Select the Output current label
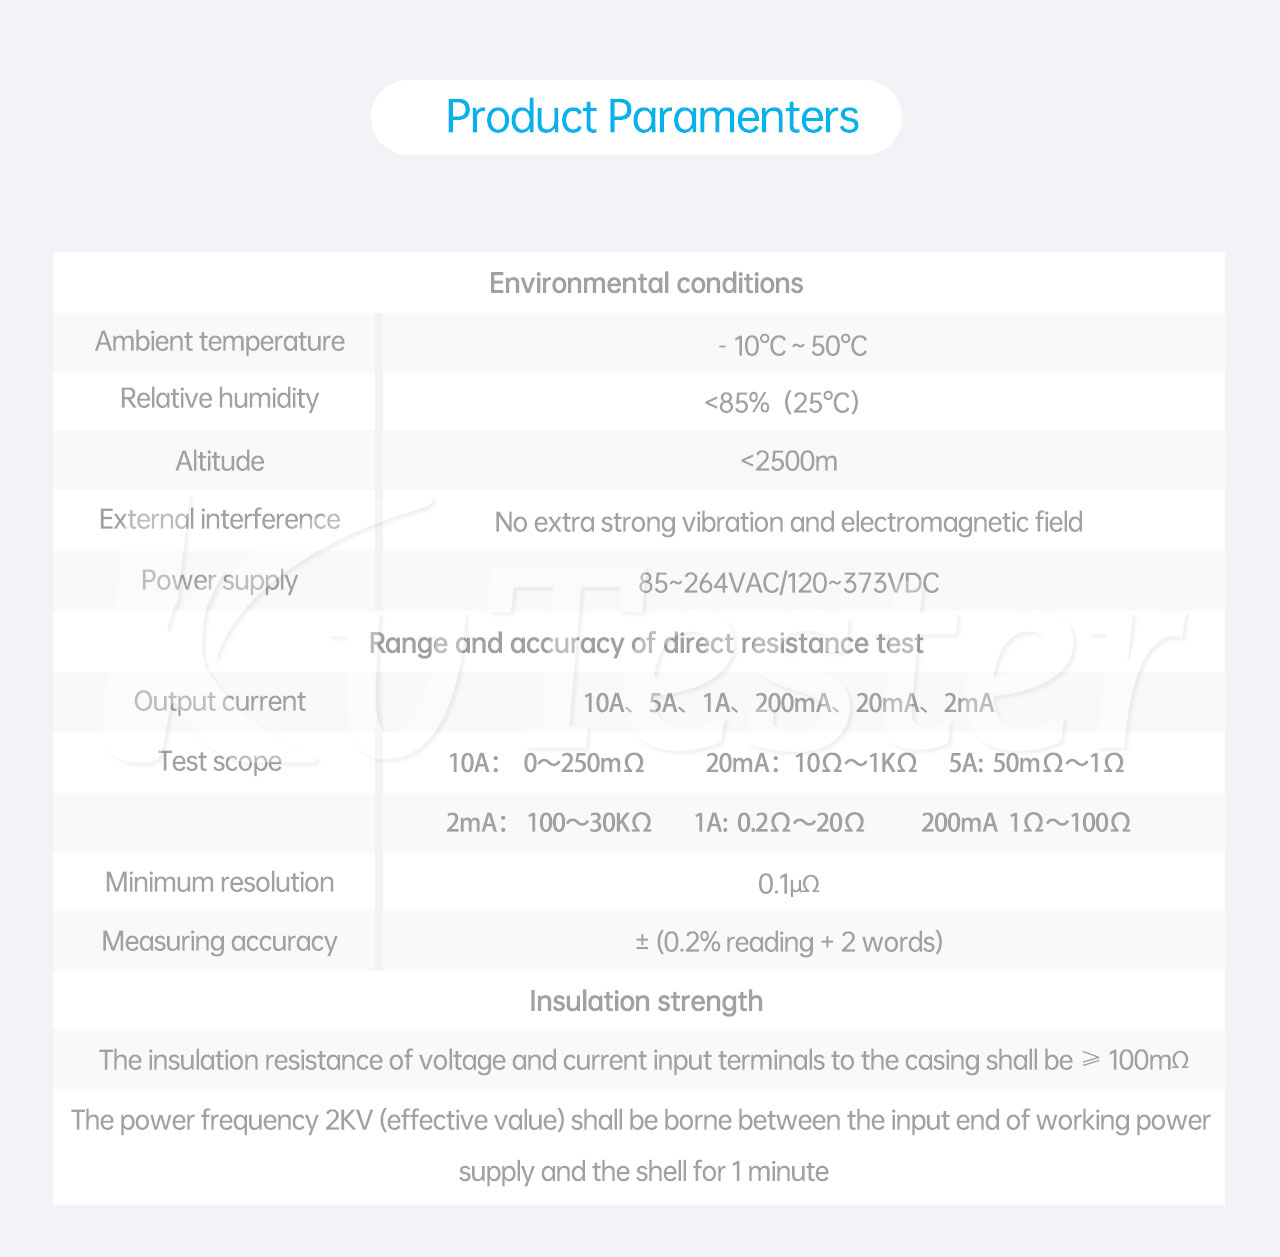Screen dimensions: 1280x1257 point(220,702)
